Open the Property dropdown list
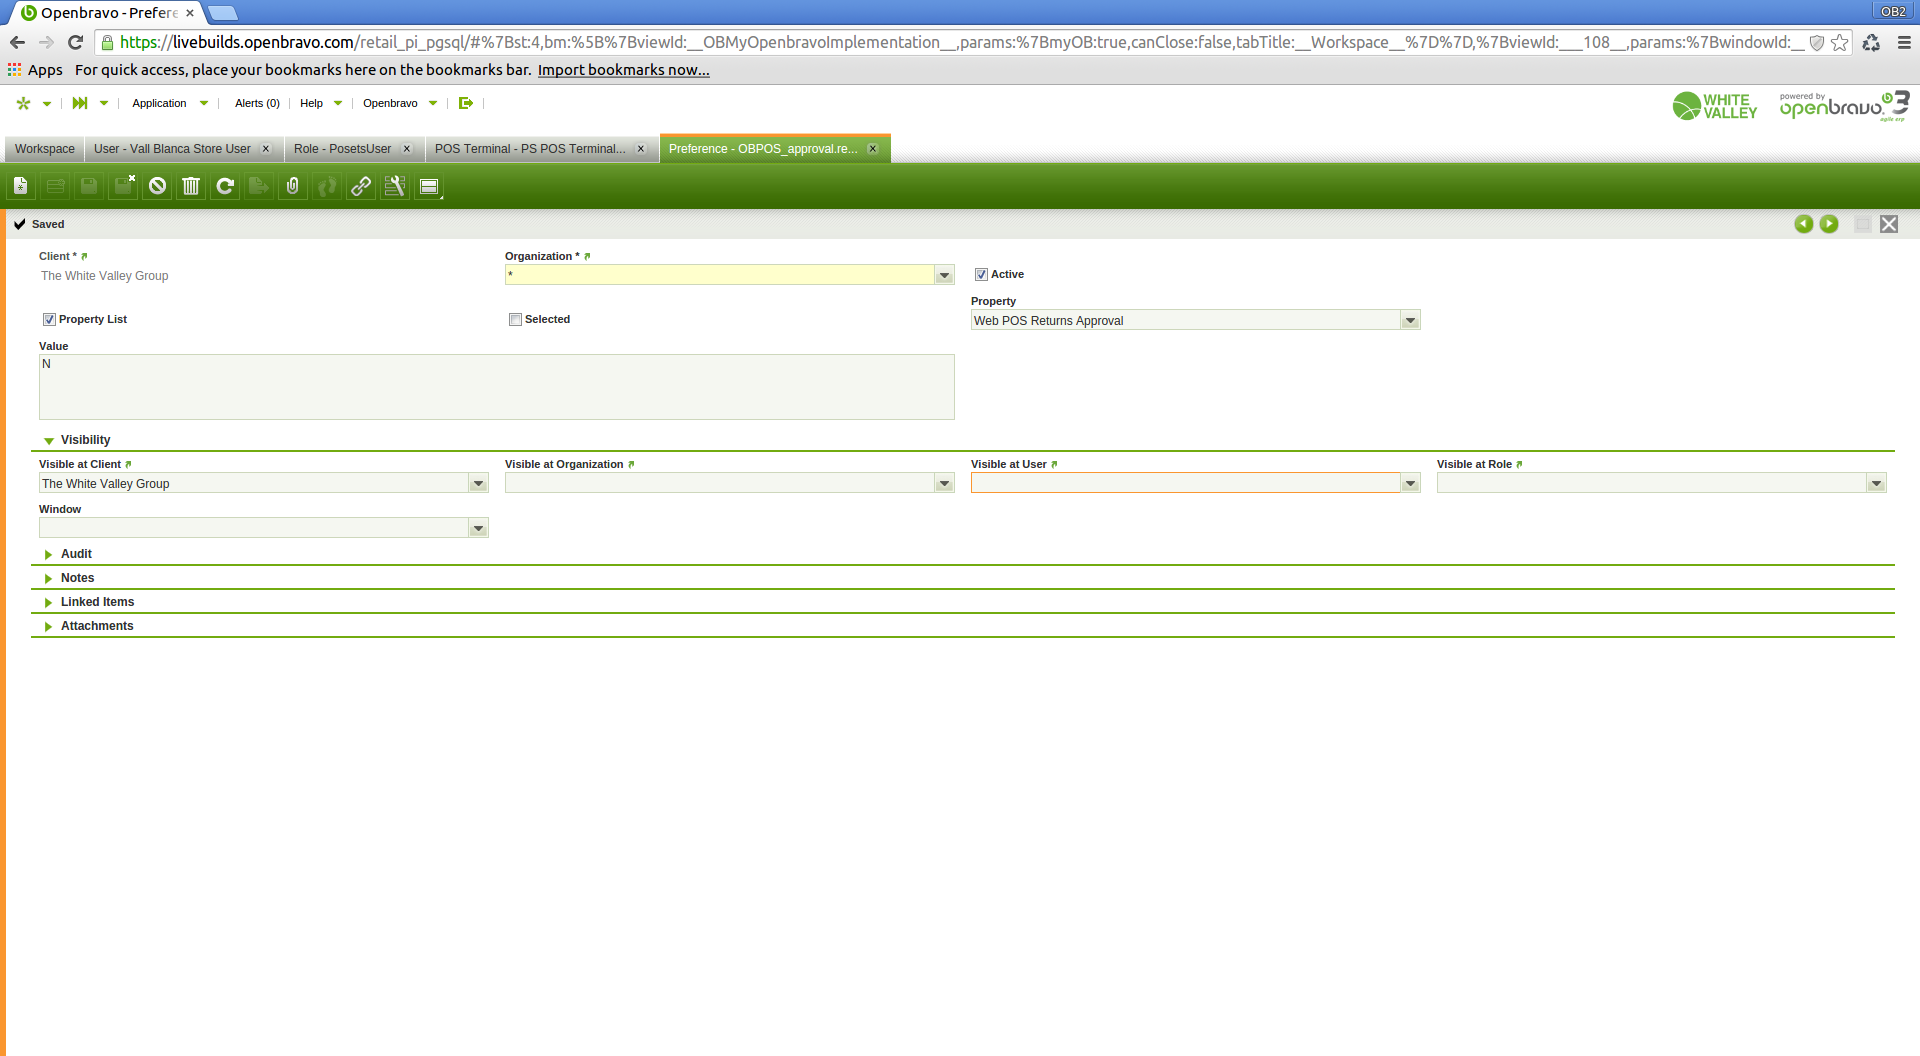 pyautogui.click(x=1410, y=321)
